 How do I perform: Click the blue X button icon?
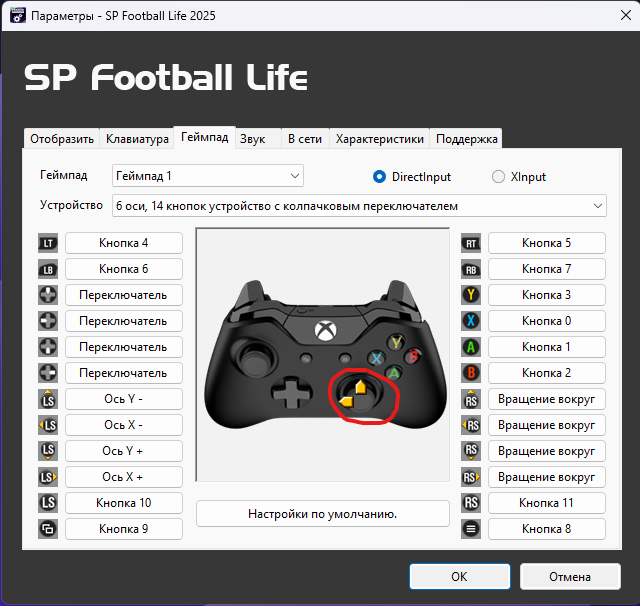pyautogui.click(x=471, y=321)
